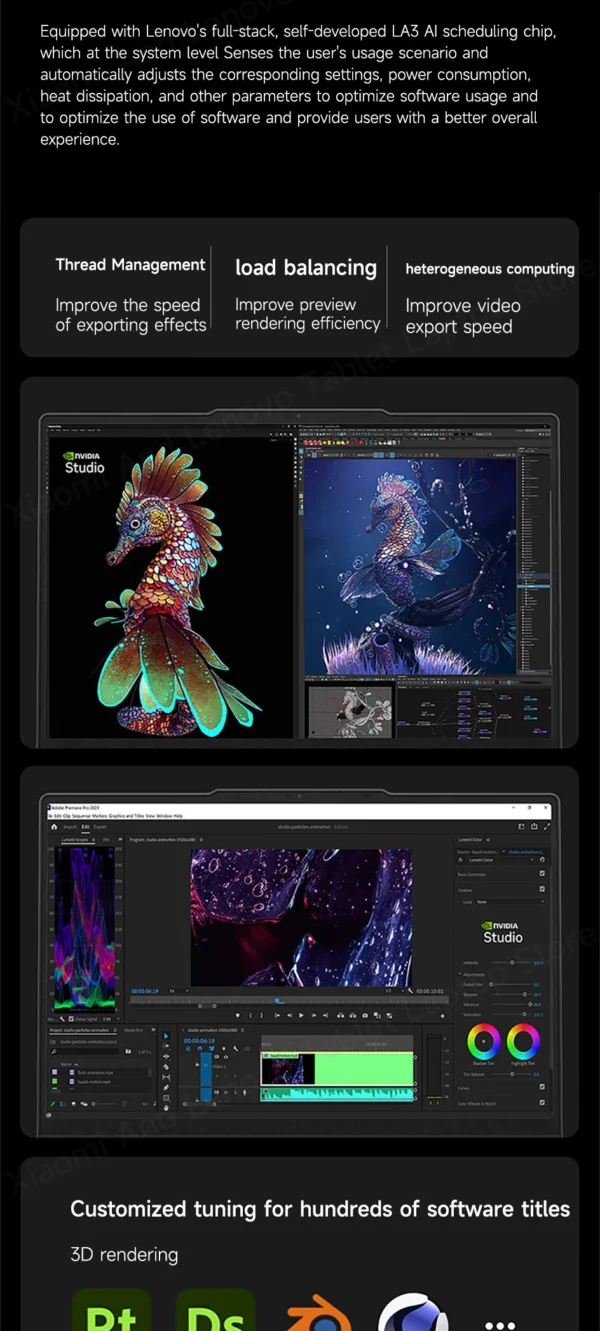Click the Substance Designer Ds icon
Viewport: 600px width, 1331px height.
pos(215,1310)
